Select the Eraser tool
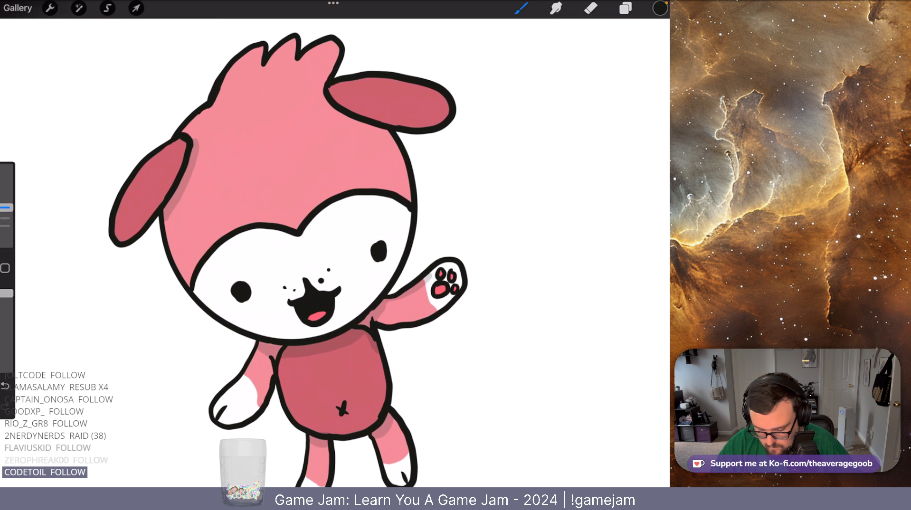911x510 pixels. tap(590, 8)
